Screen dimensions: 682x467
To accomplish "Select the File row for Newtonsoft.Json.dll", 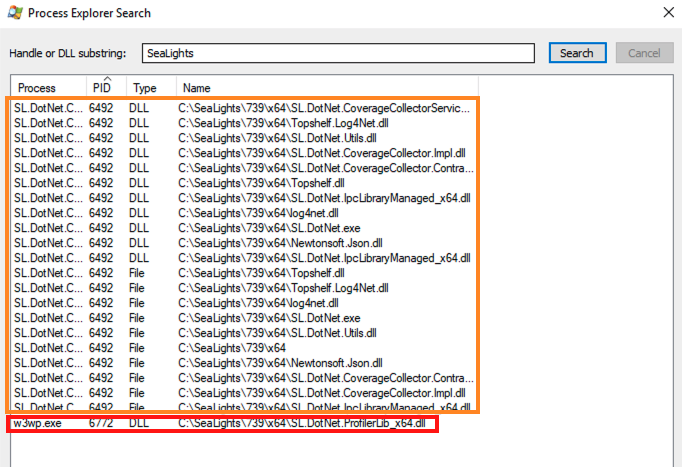I will [244, 363].
